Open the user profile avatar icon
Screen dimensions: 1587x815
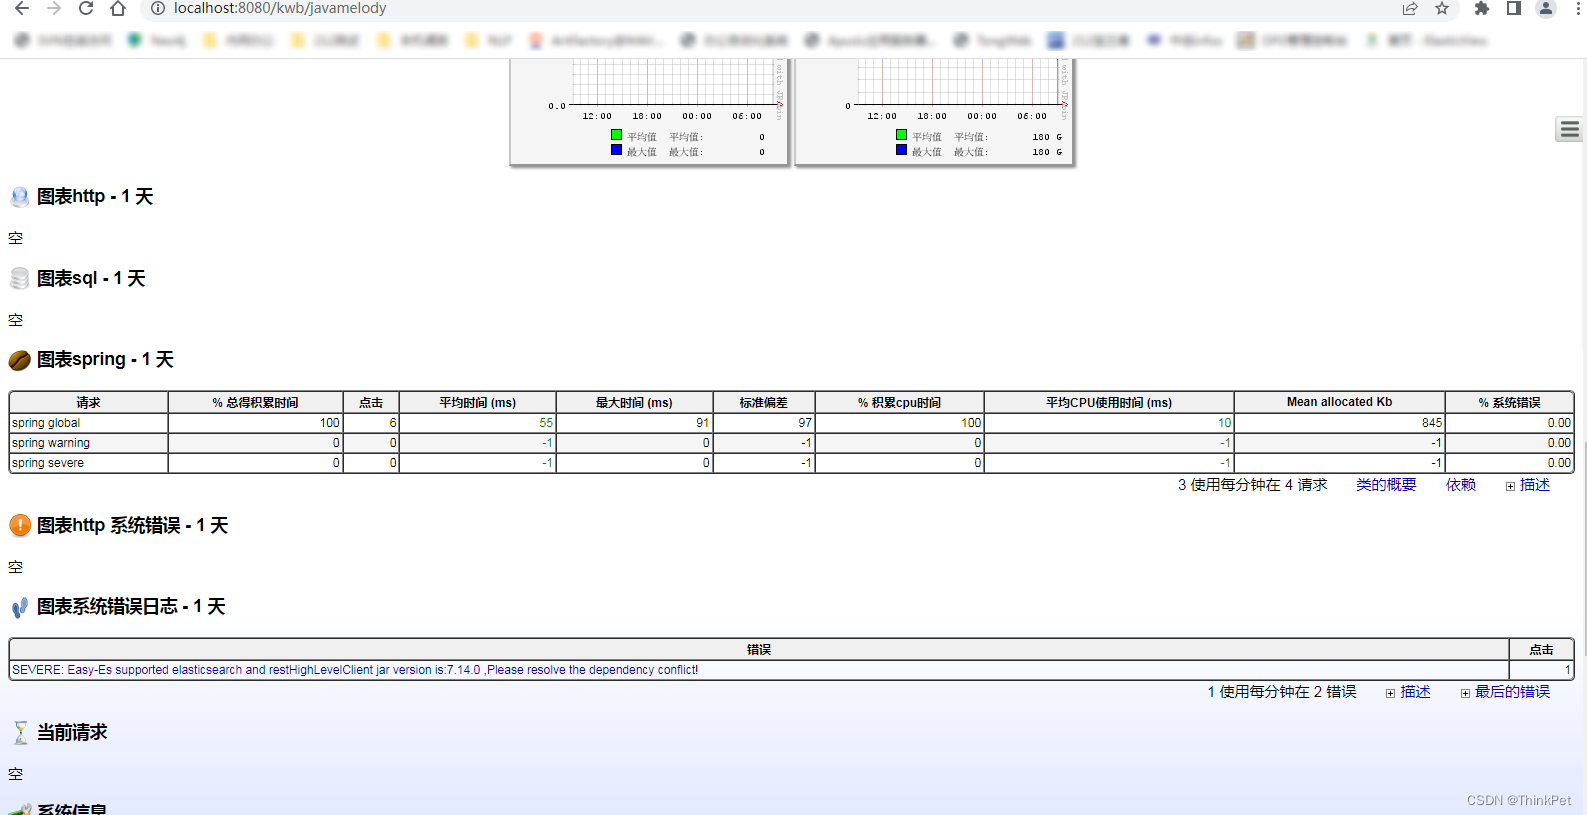(x=1546, y=8)
